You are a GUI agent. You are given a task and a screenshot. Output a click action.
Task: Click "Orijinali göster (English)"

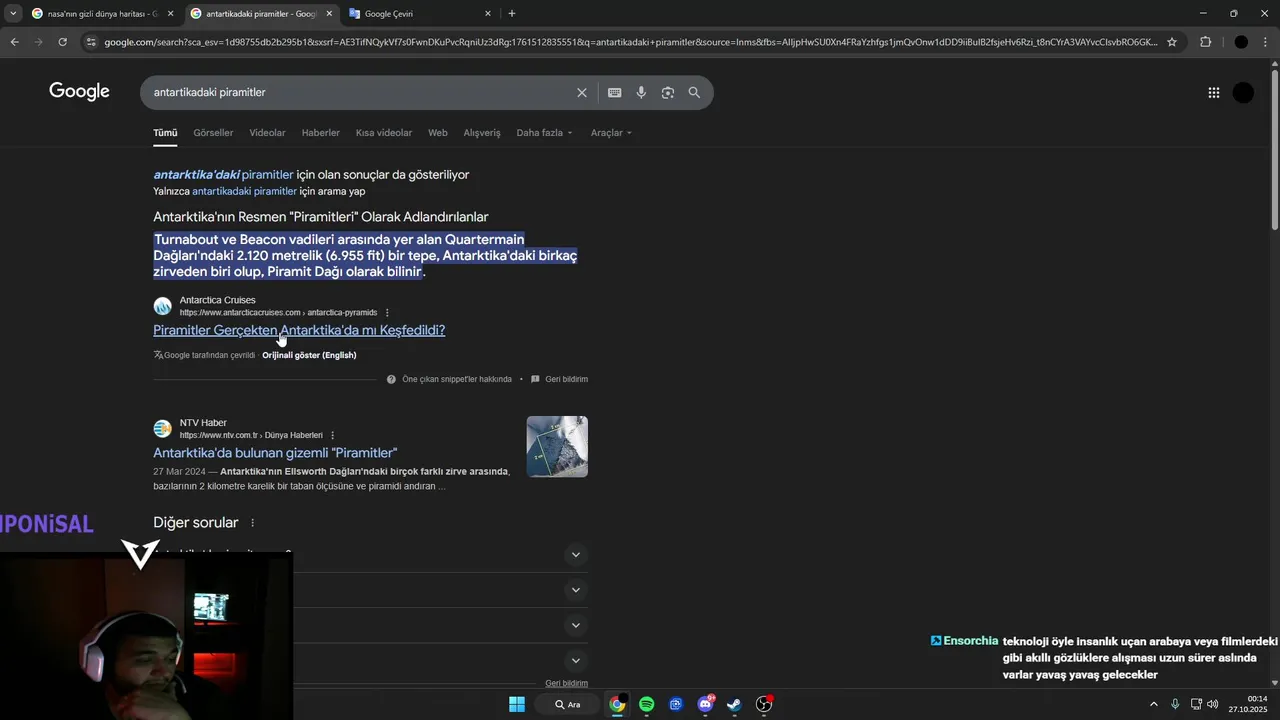(x=309, y=355)
